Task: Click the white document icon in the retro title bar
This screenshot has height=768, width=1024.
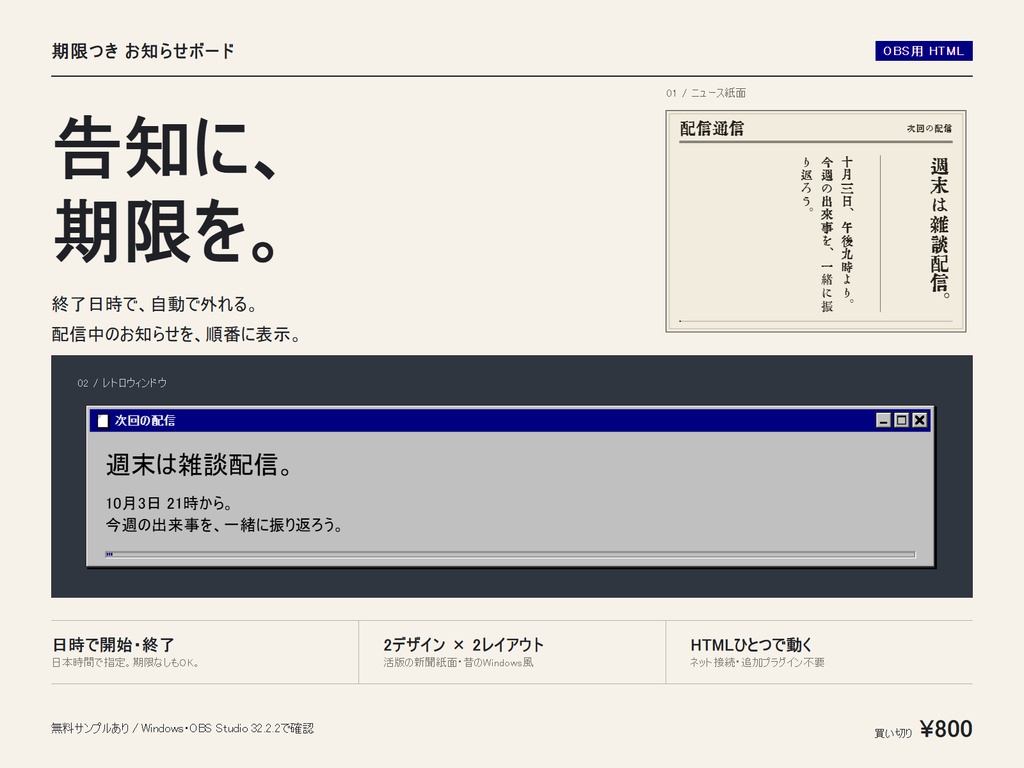Action: click(x=103, y=421)
